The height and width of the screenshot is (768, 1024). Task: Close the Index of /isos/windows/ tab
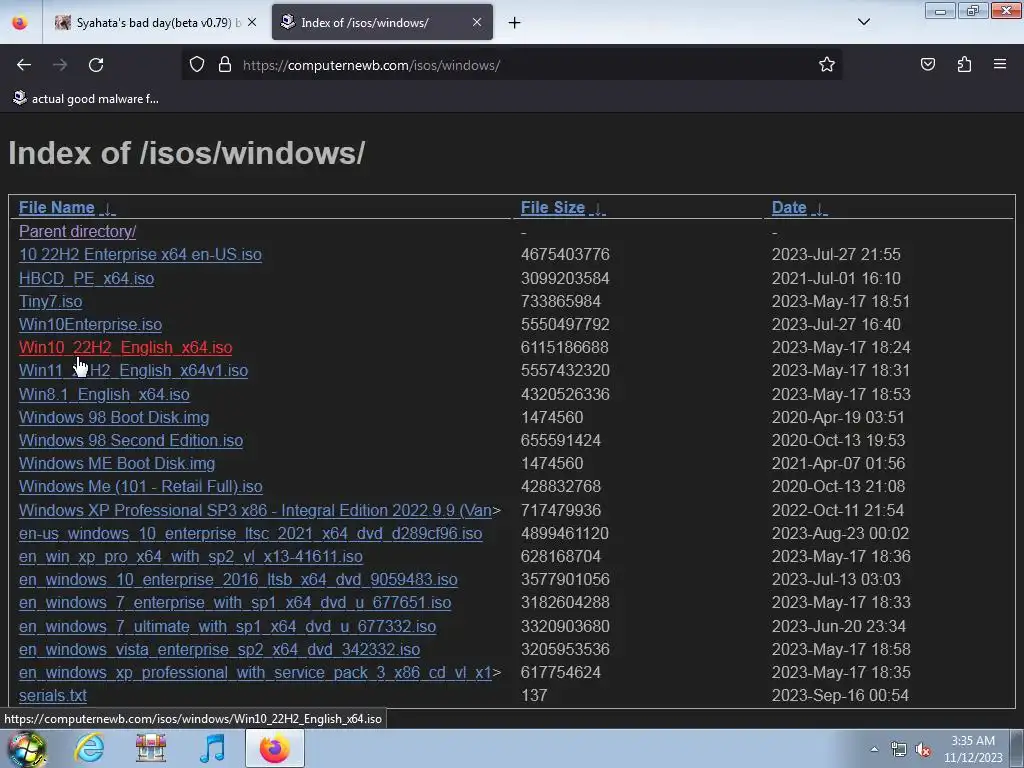[477, 22]
